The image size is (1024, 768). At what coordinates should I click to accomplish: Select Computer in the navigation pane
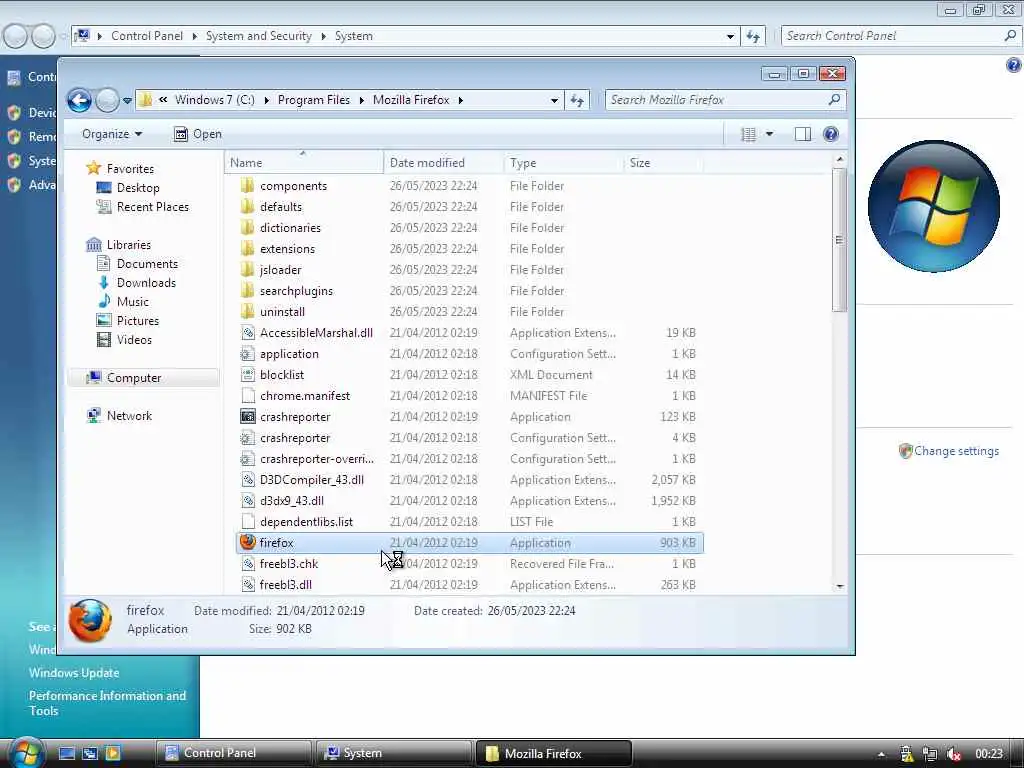(x=144, y=377)
